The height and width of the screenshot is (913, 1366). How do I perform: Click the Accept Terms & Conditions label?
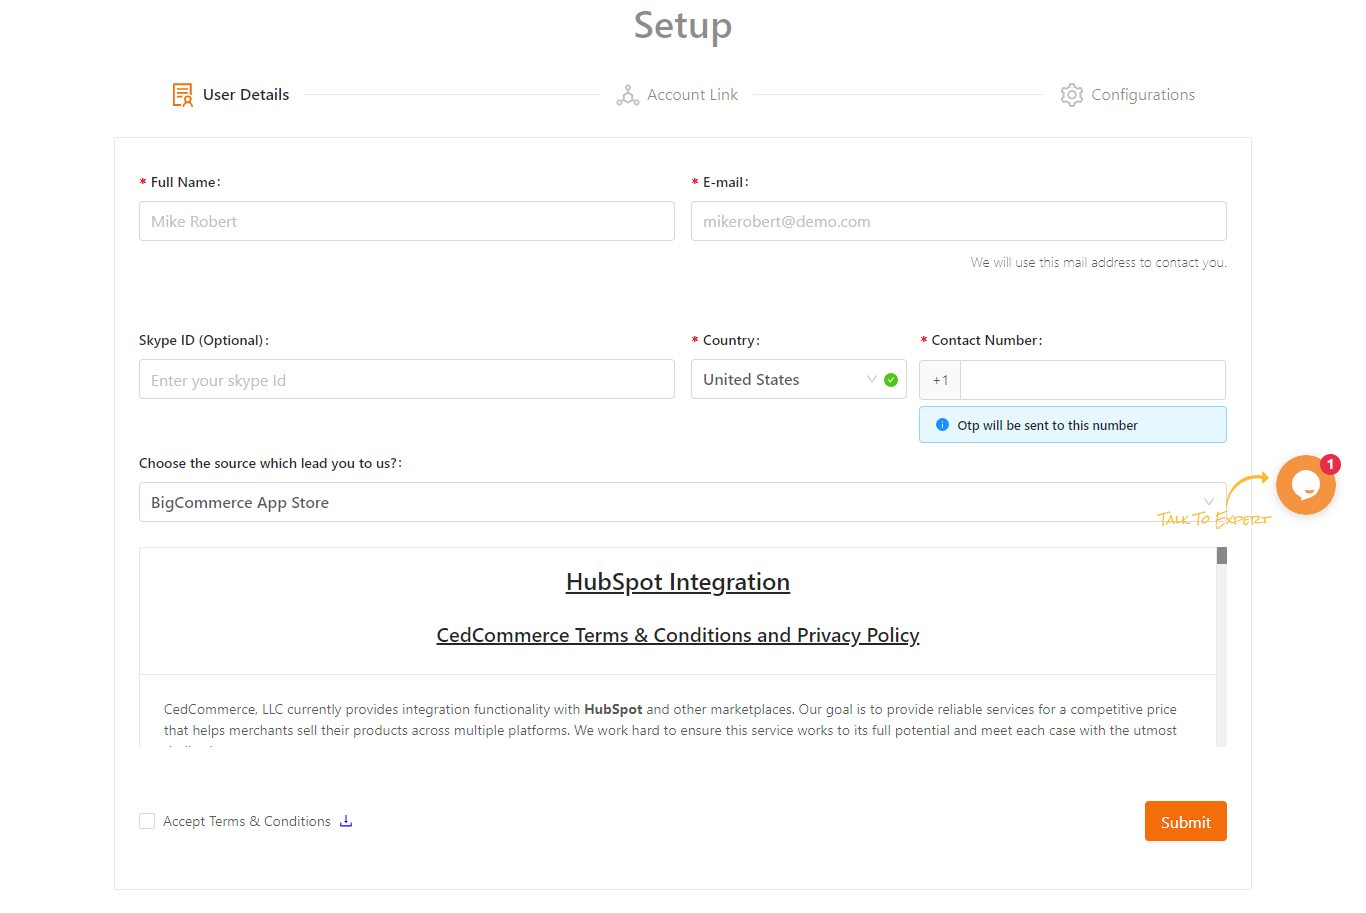point(247,821)
